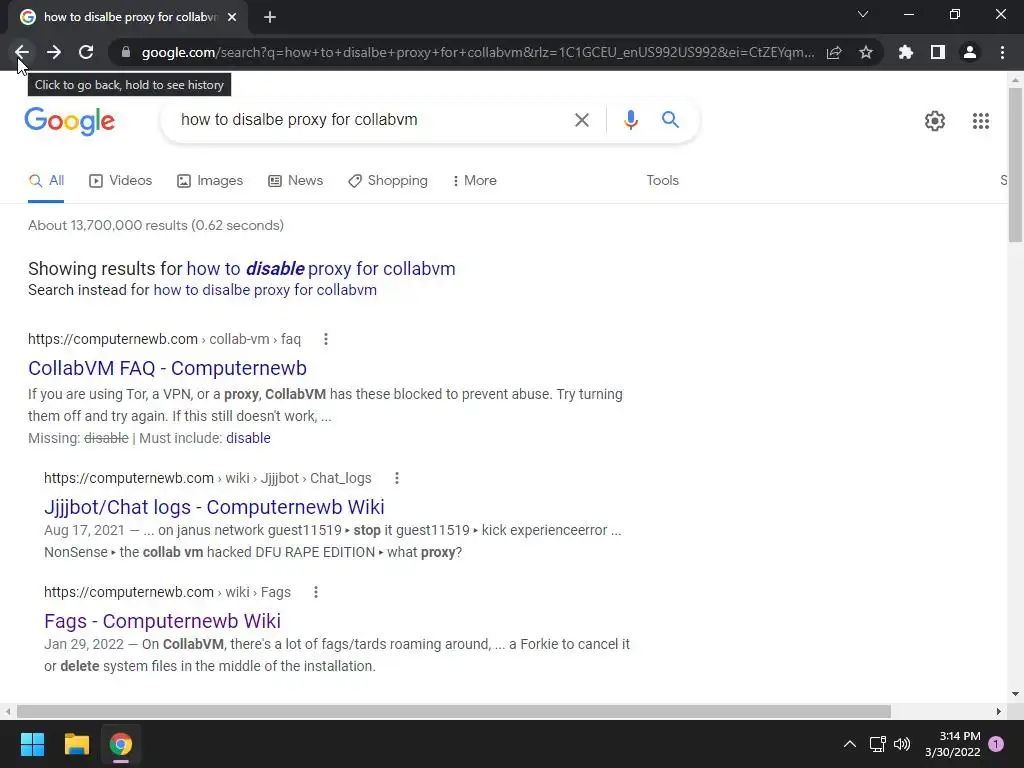1024x768 pixels.
Task: Open the clock showing 3:14 PM
Action: tap(953, 744)
